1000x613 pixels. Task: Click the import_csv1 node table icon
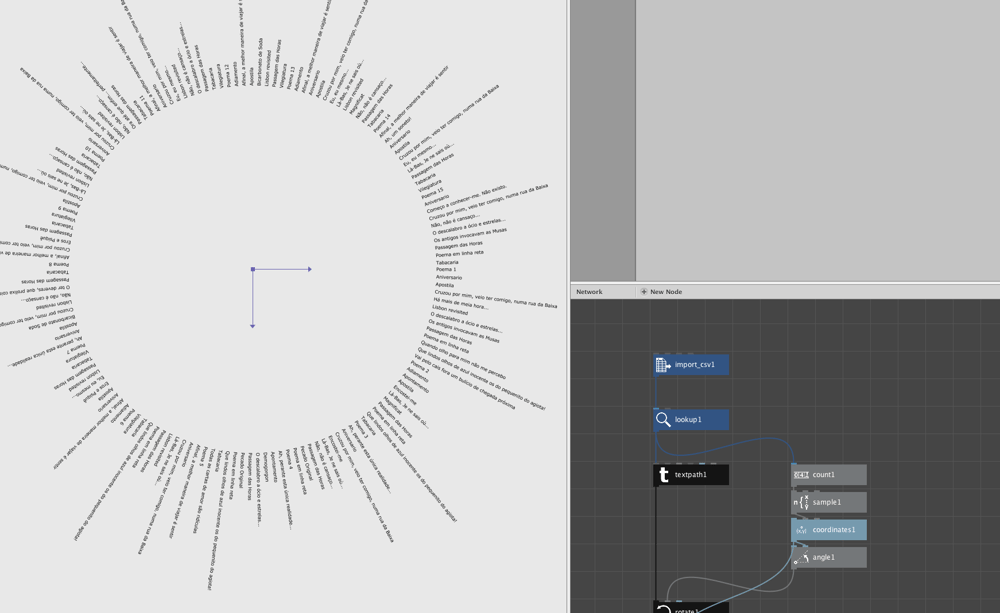663,365
